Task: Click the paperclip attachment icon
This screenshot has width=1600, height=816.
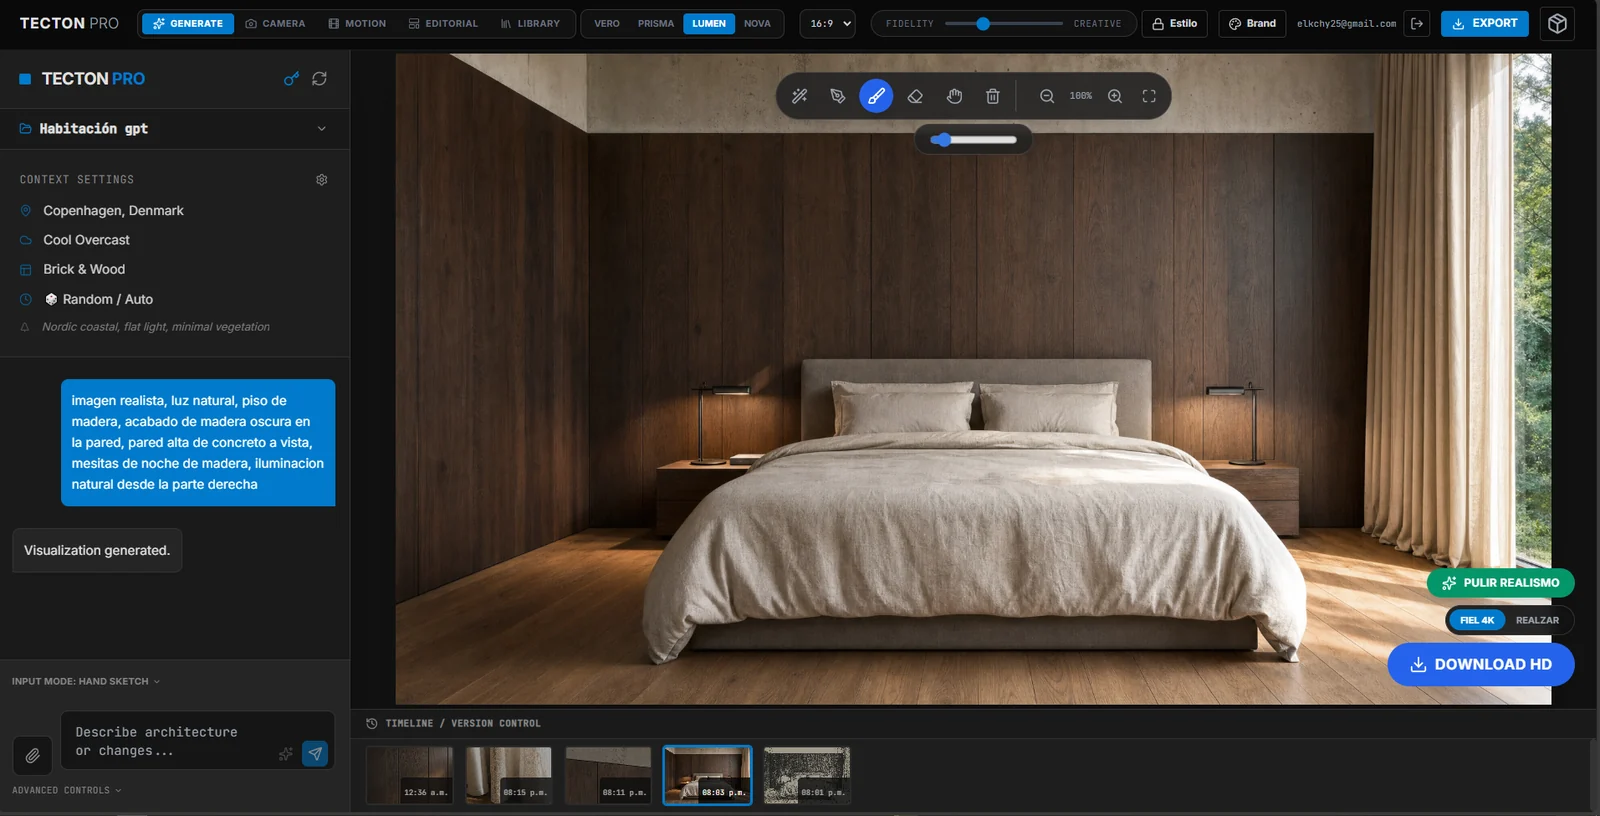Action: click(32, 755)
